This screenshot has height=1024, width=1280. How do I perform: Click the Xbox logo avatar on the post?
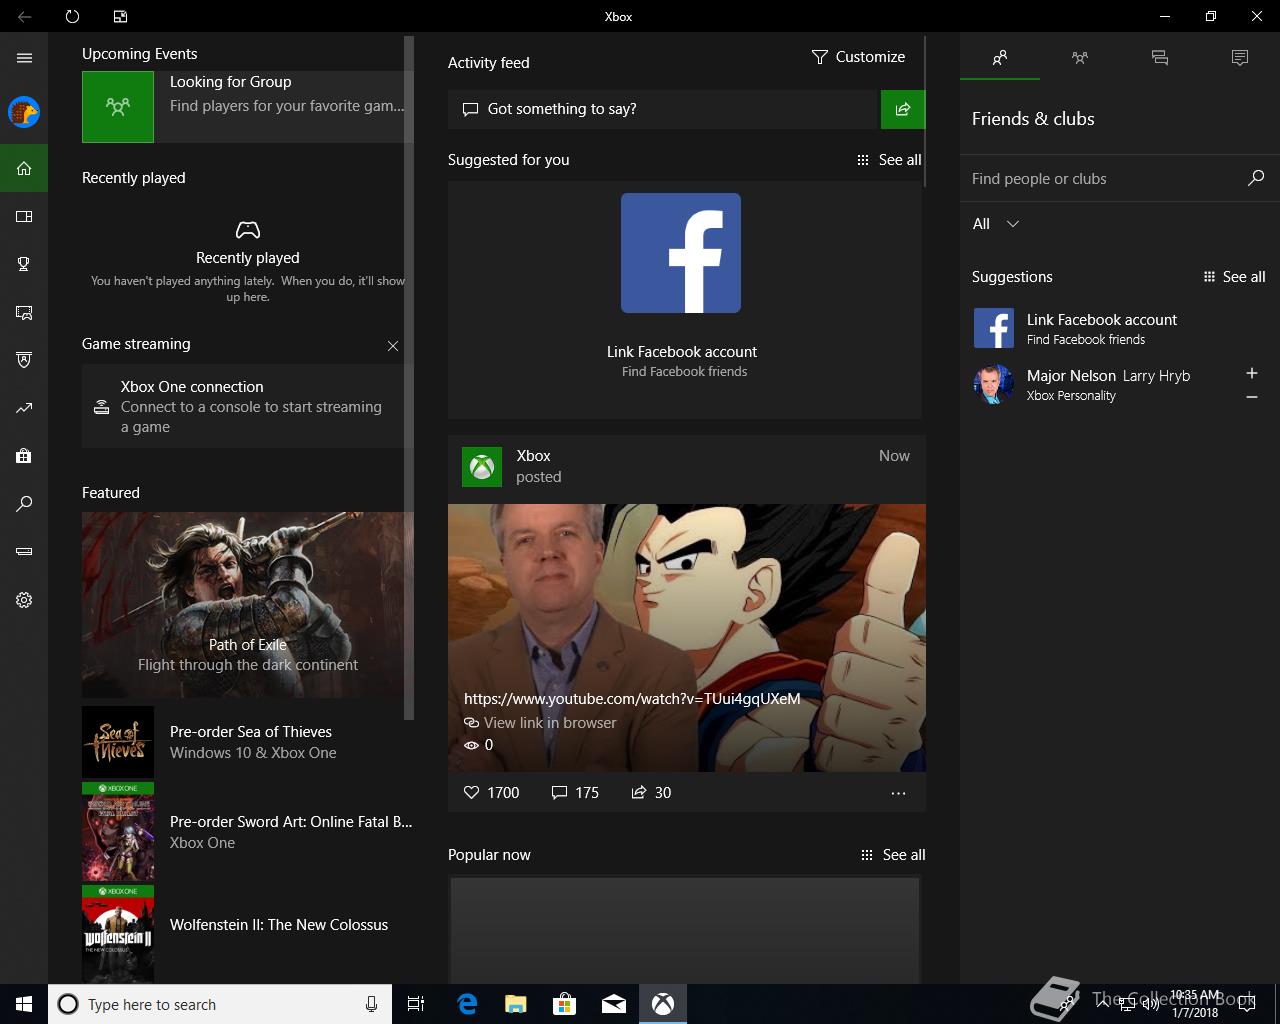482,467
